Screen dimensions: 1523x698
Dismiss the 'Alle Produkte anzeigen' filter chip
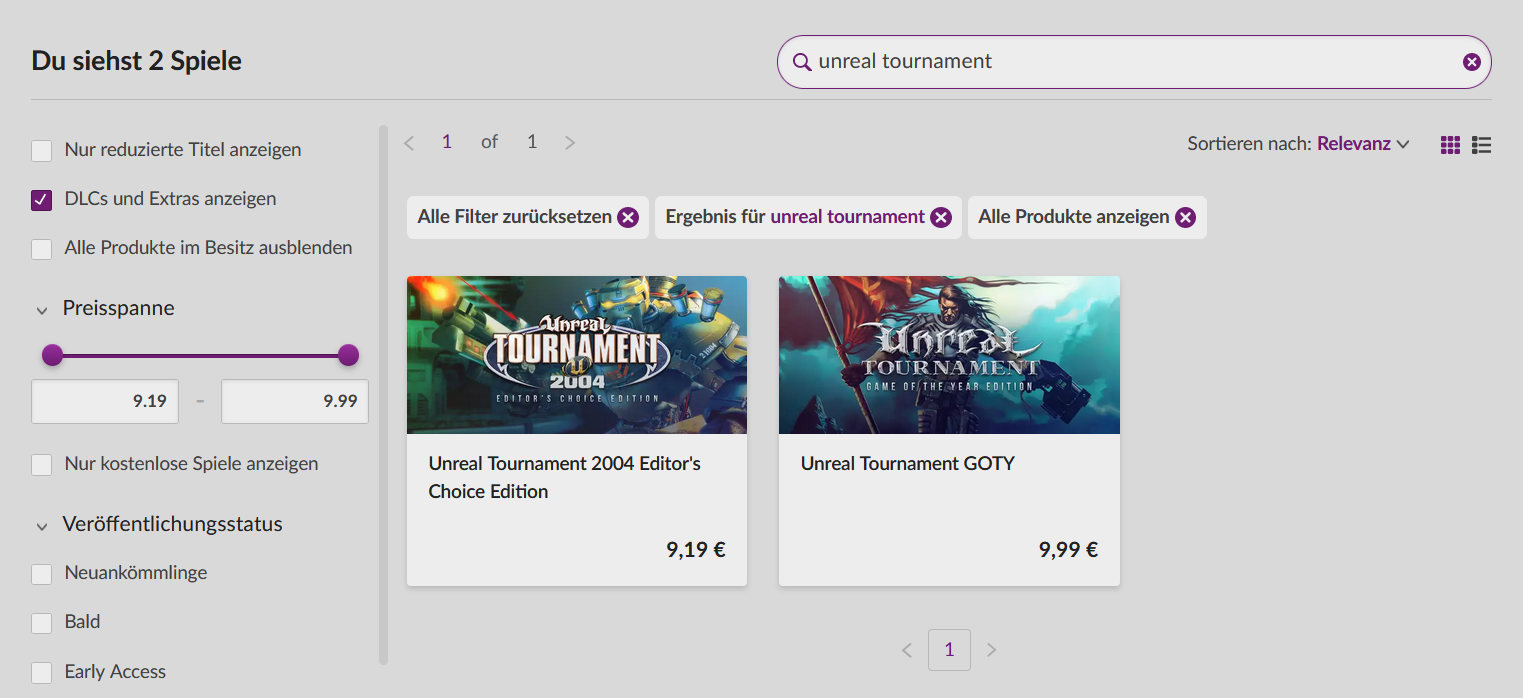pos(1185,216)
